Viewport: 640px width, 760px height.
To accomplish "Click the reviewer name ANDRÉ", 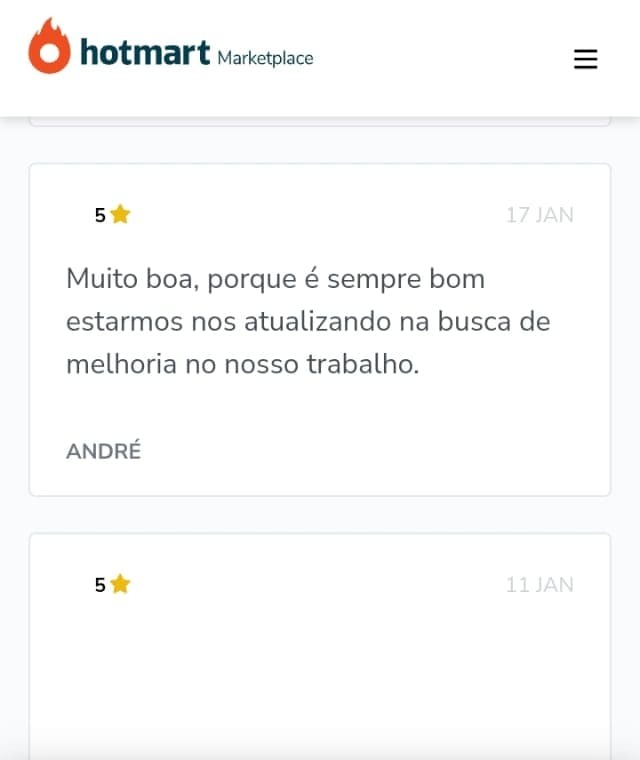I will click(x=103, y=450).
